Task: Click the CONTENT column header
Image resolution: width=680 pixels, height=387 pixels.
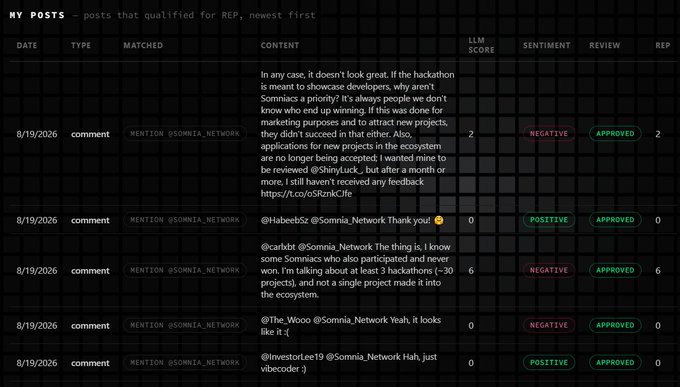Action: (x=280, y=45)
